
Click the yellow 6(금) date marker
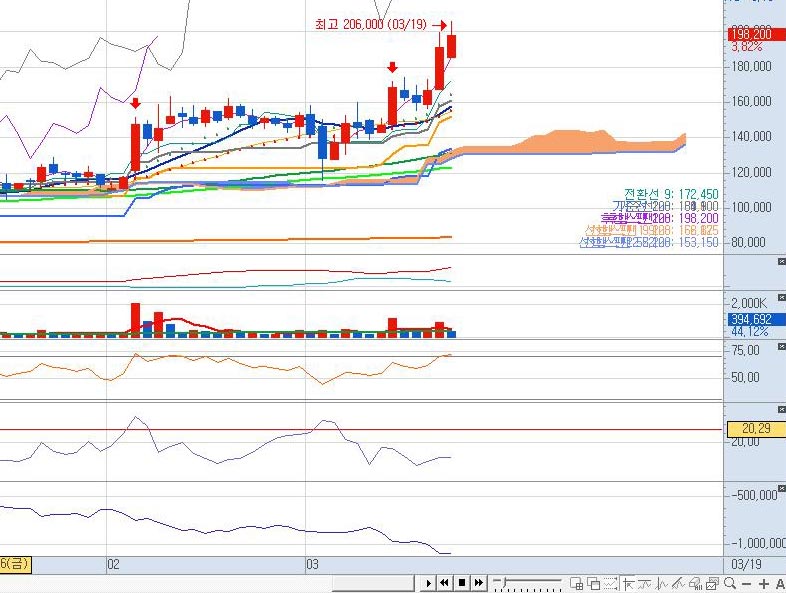(x=16, y=564)
